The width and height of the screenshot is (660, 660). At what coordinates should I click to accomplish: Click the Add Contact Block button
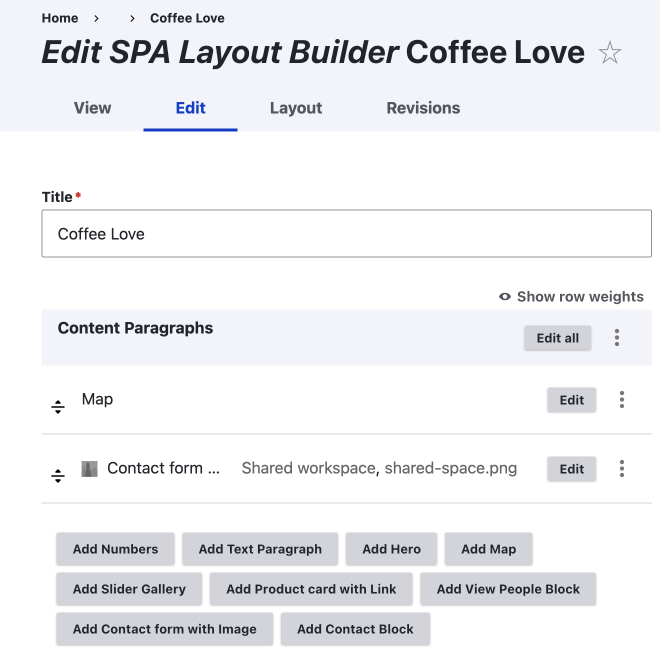tap(355, 629)
